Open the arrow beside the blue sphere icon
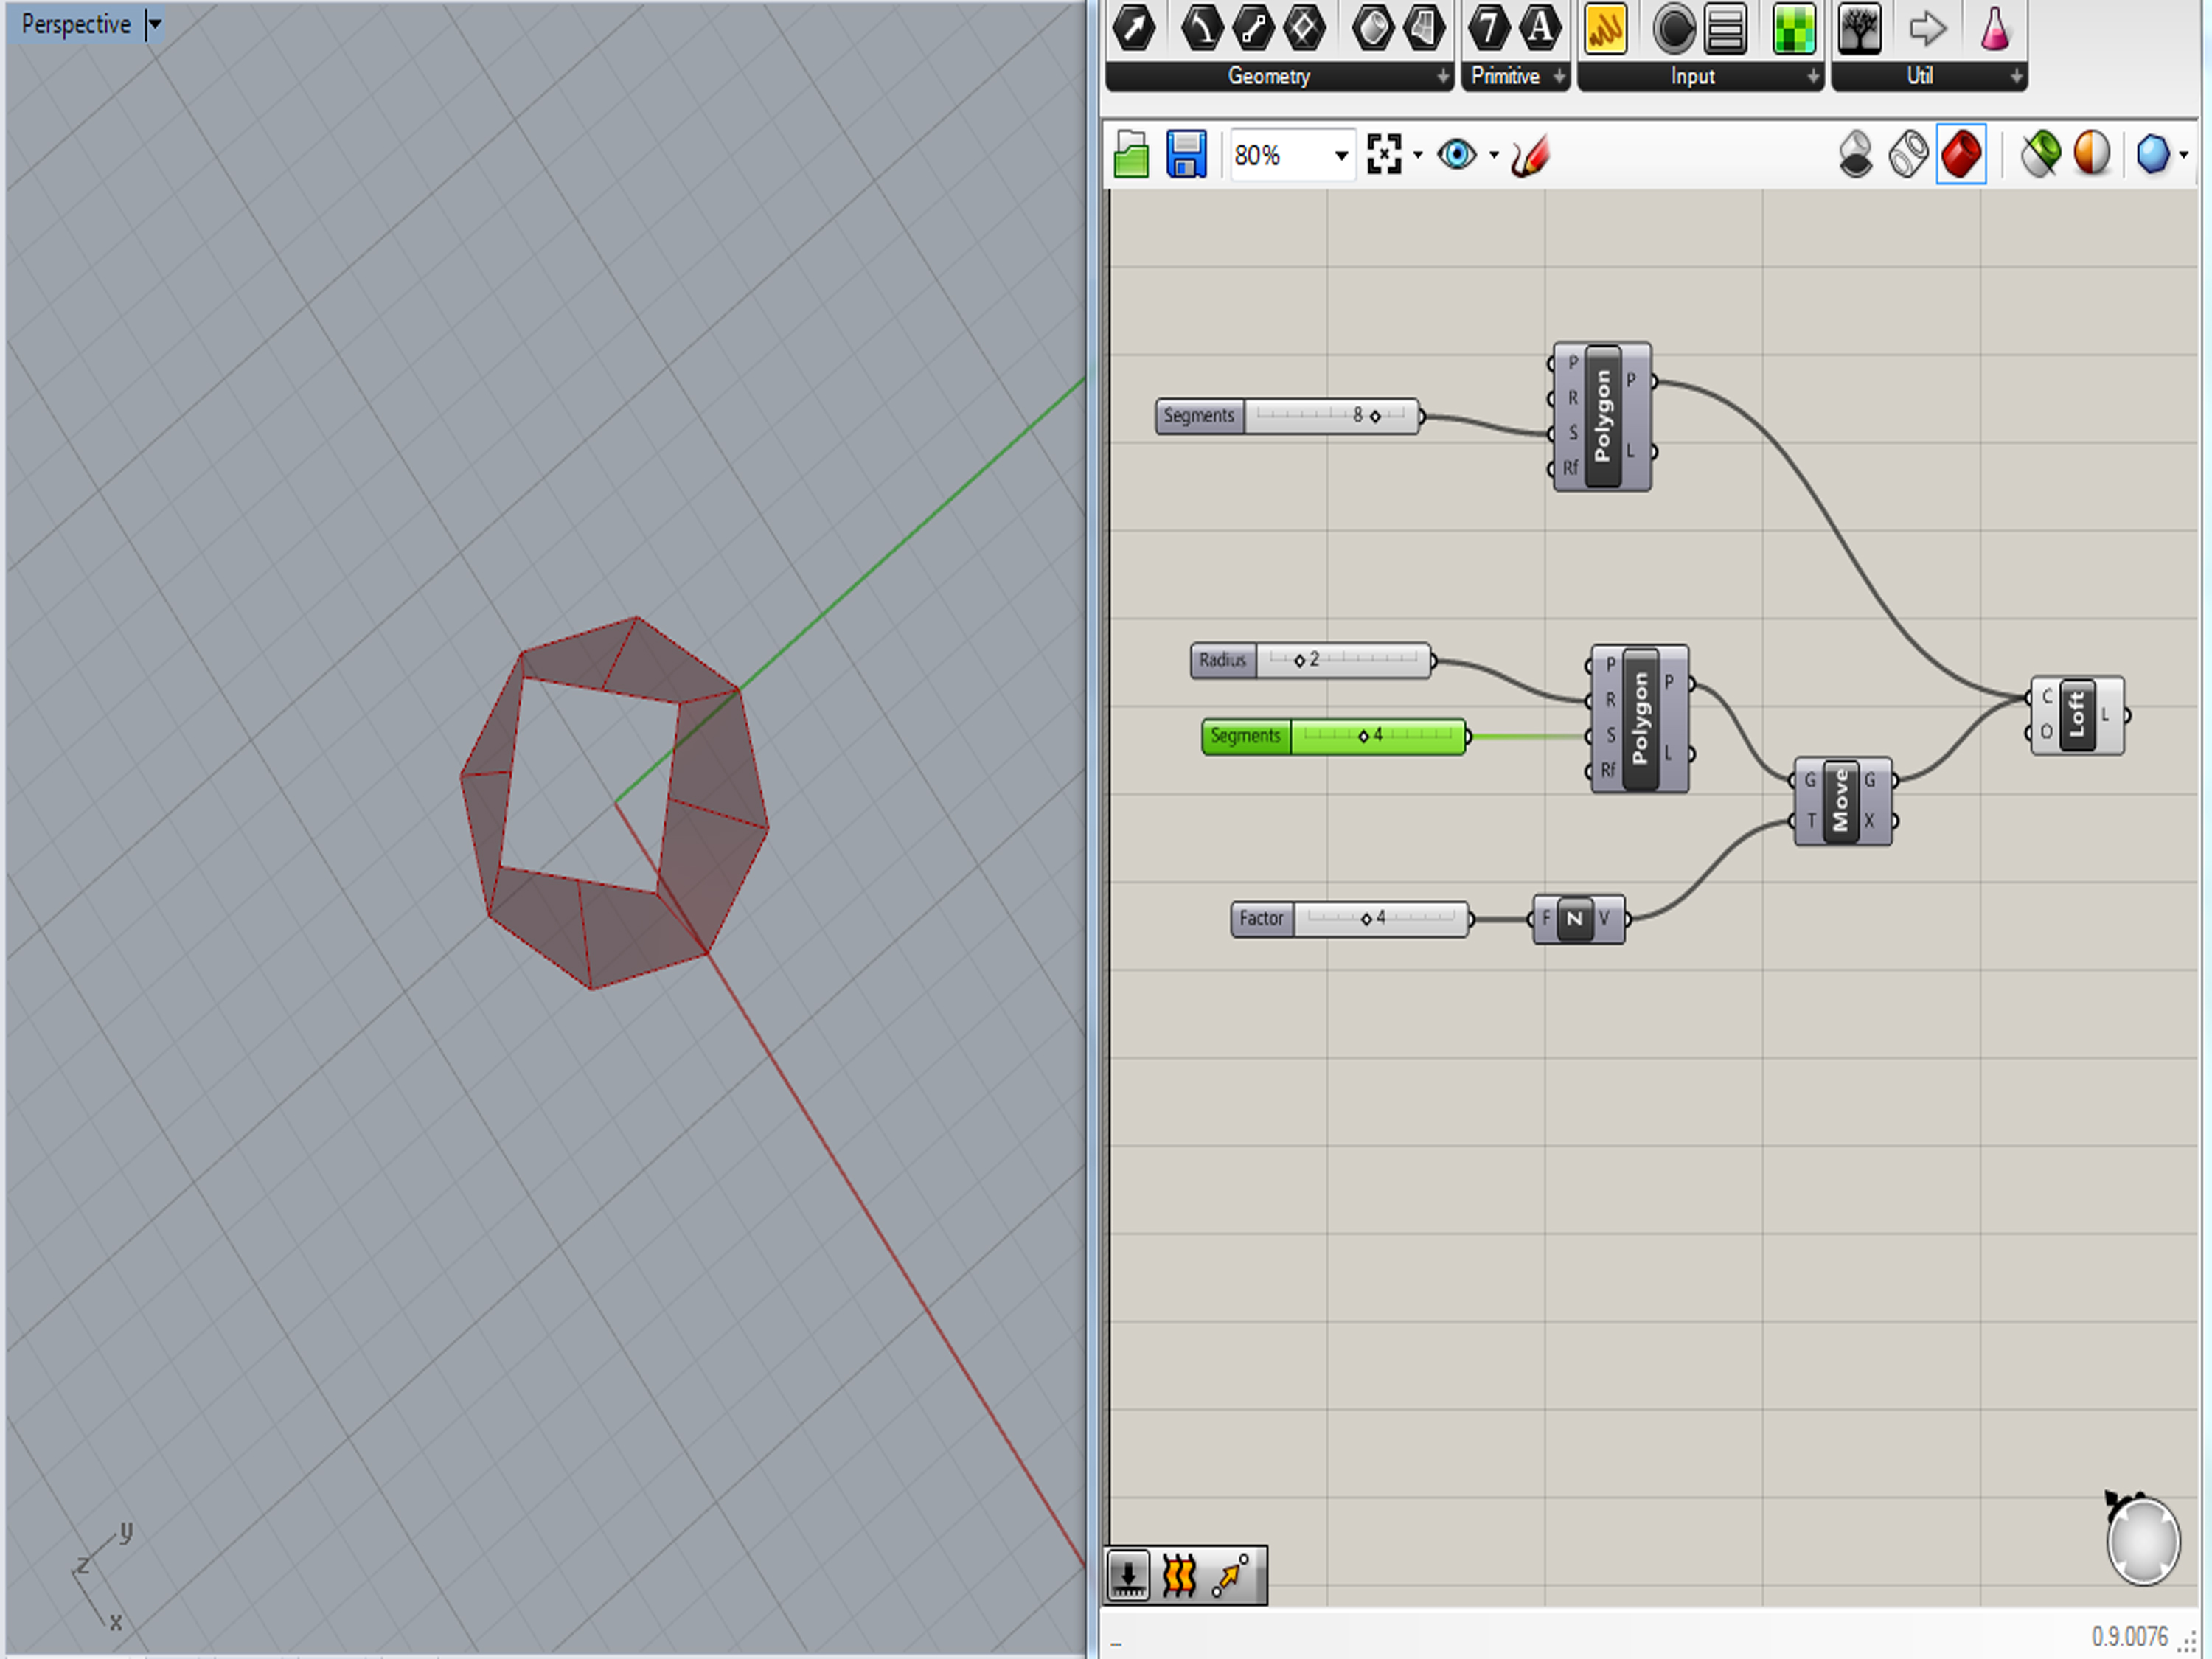Image resolution: width=2212 pixels, height=1659 pixels. pos(2184,155)
